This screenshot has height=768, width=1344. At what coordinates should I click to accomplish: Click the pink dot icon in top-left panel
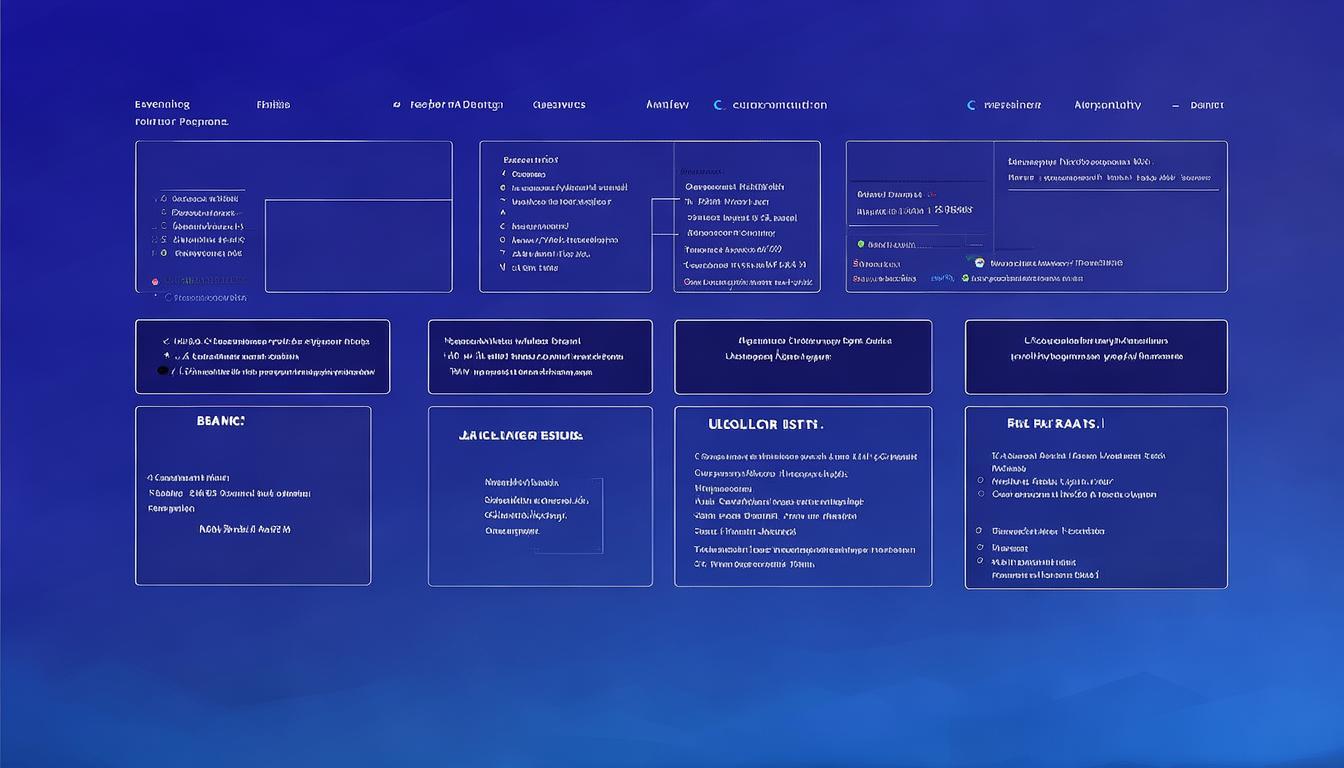[155, 282]
